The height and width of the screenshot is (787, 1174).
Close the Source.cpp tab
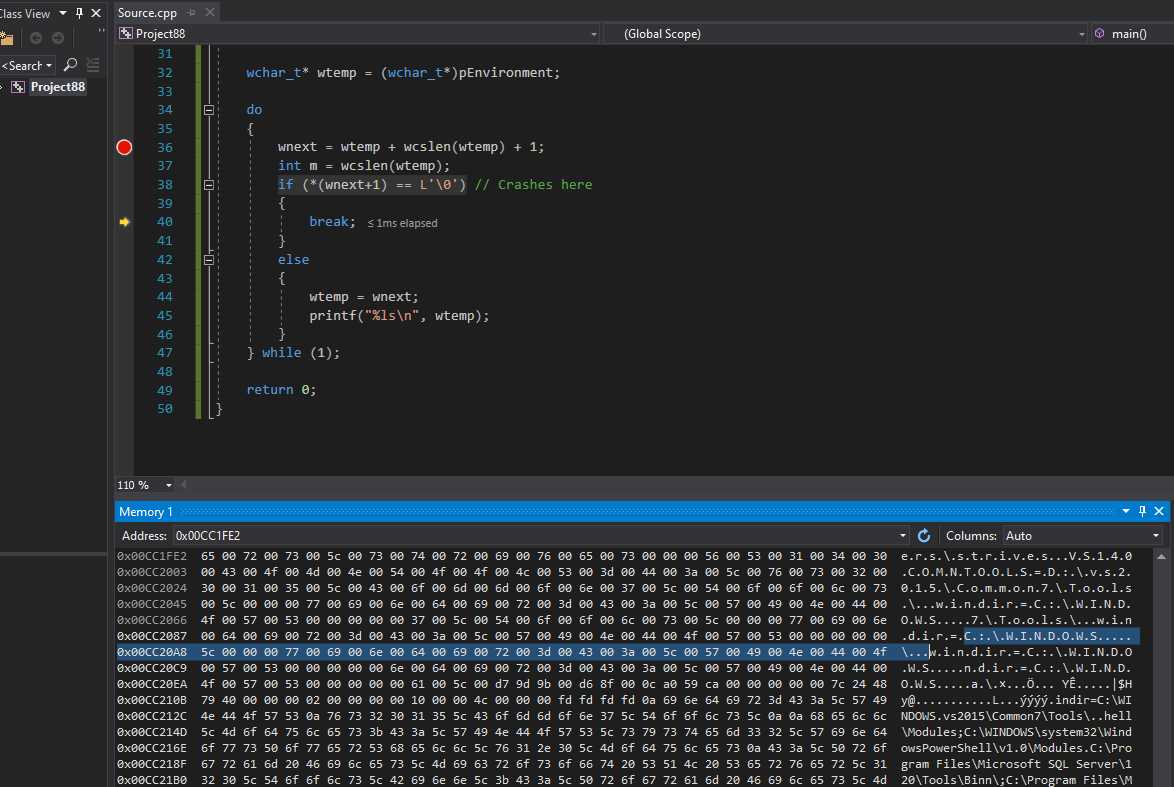(x=210, y=12)
